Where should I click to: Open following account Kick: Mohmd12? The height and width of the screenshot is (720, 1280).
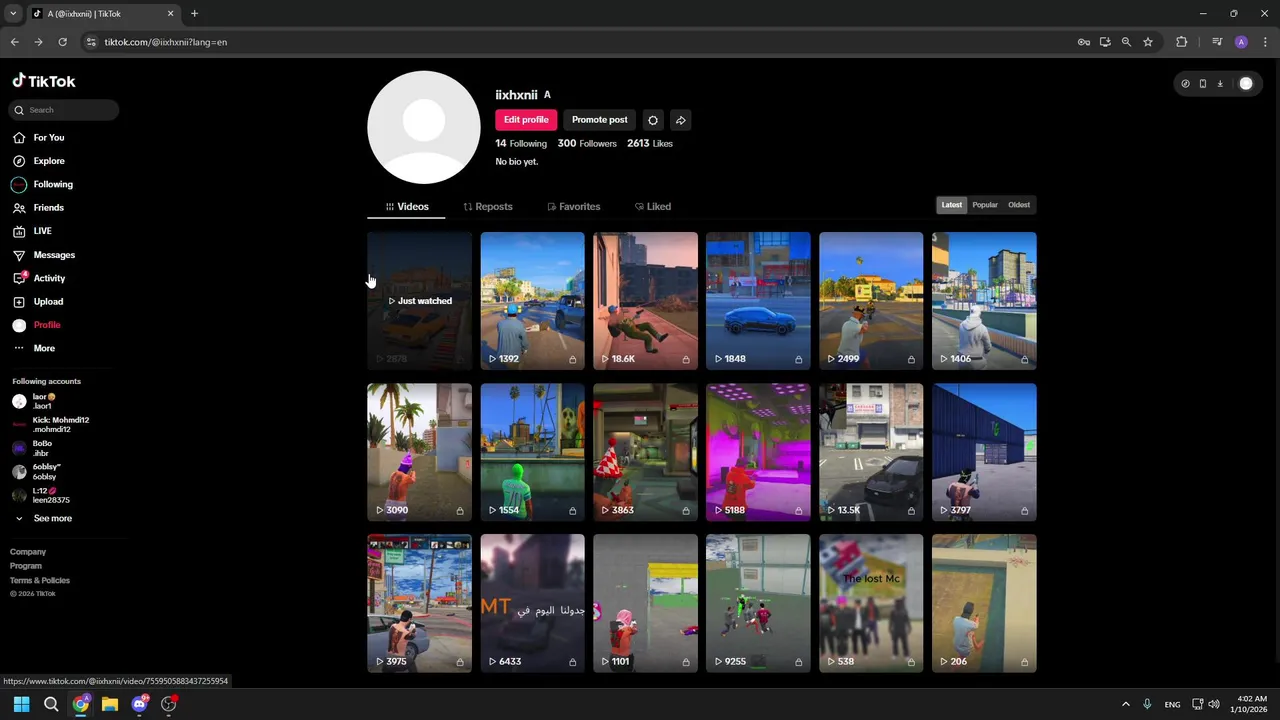click(x=50, y=425)
